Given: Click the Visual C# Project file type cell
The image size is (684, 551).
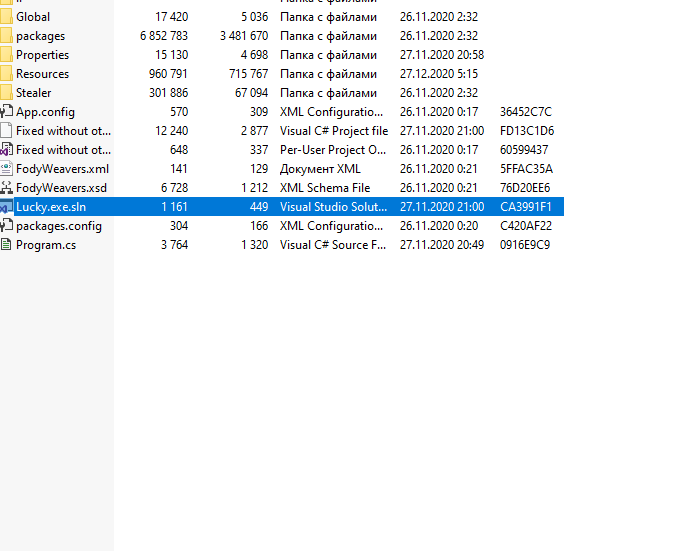Looking at the screenshot, I should (333, 131).
